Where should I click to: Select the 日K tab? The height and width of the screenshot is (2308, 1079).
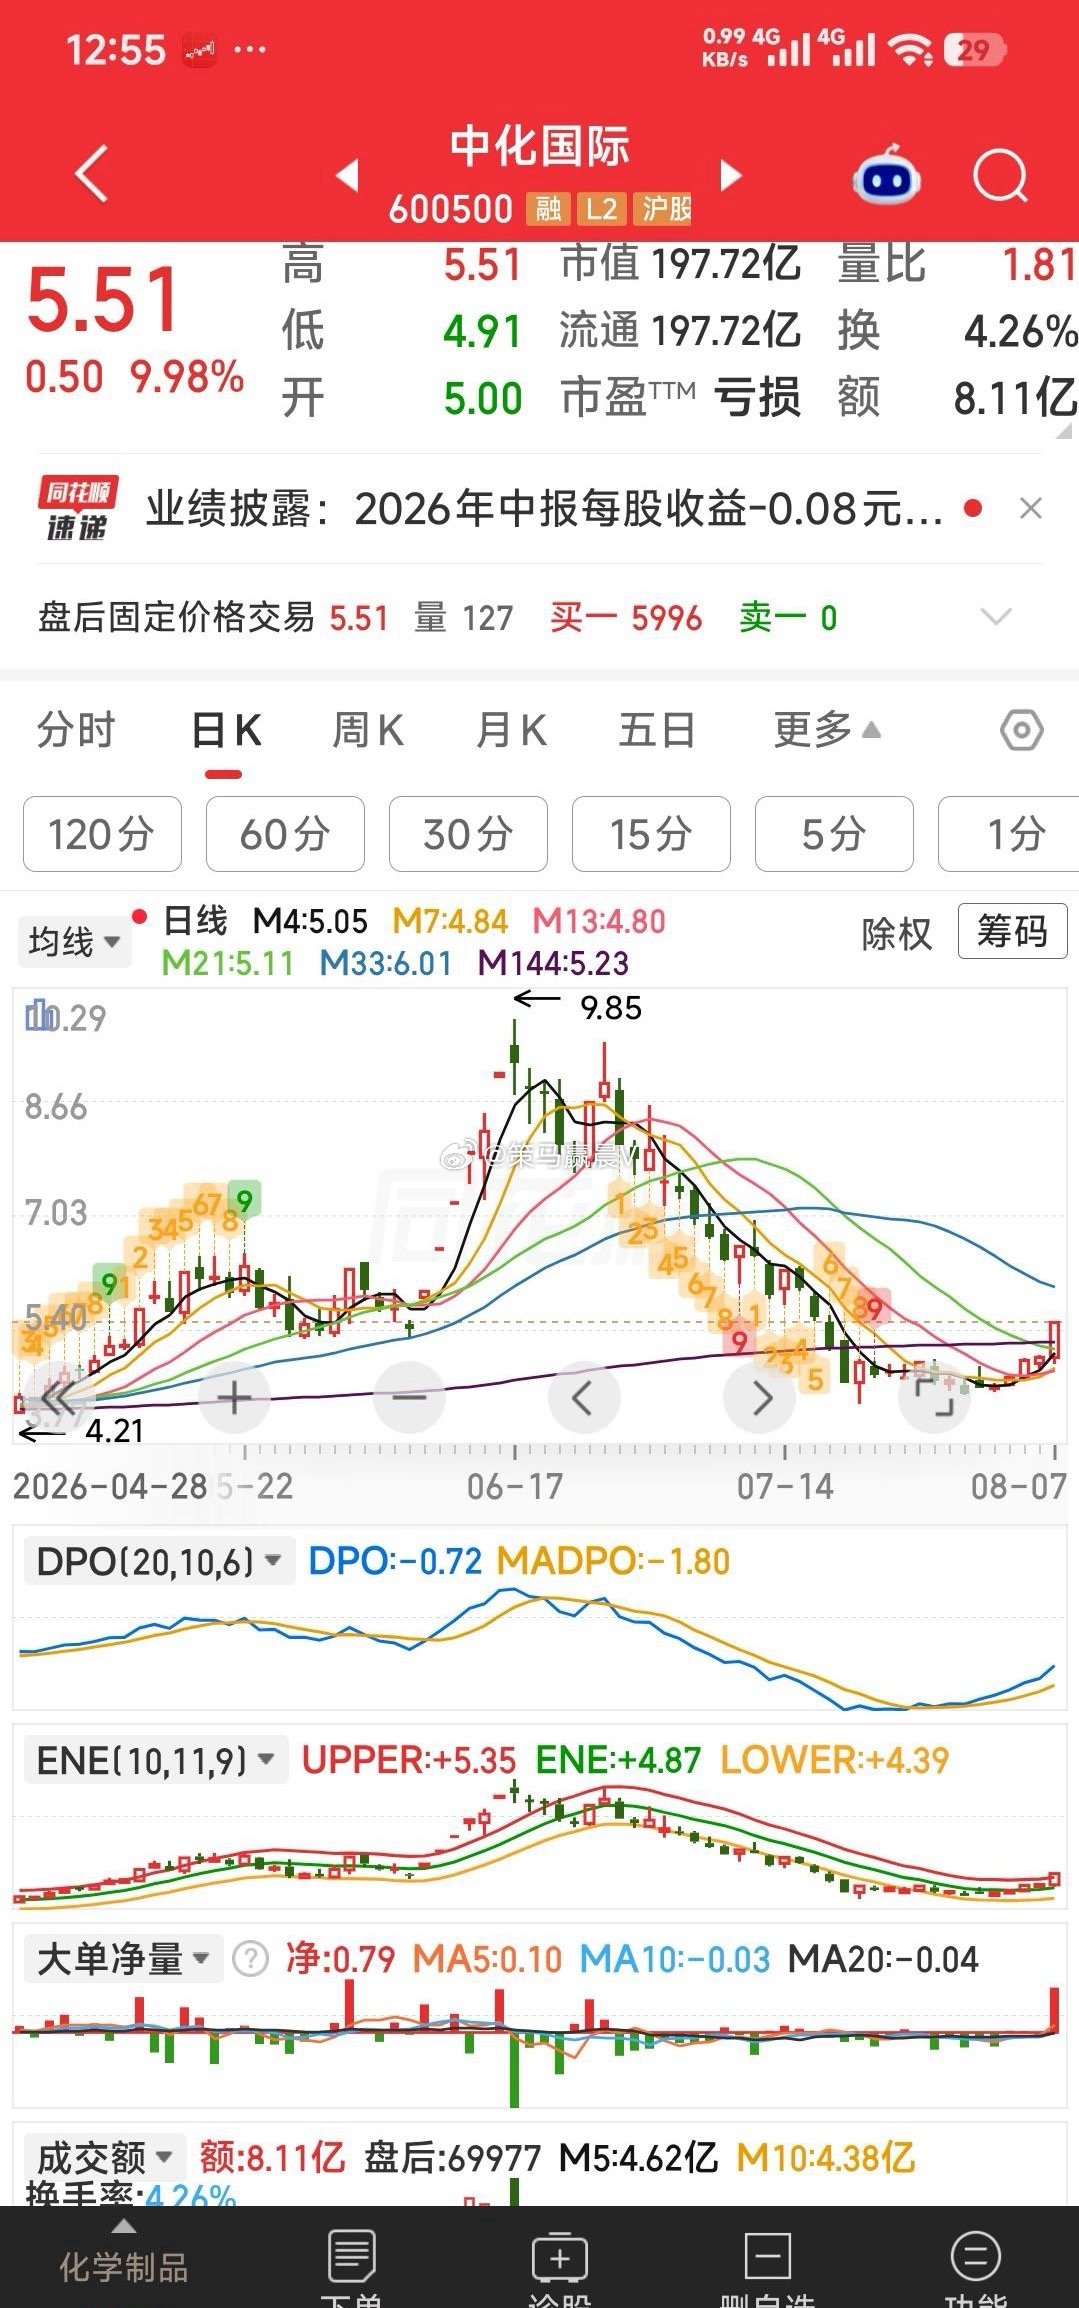tap(226, 730)
